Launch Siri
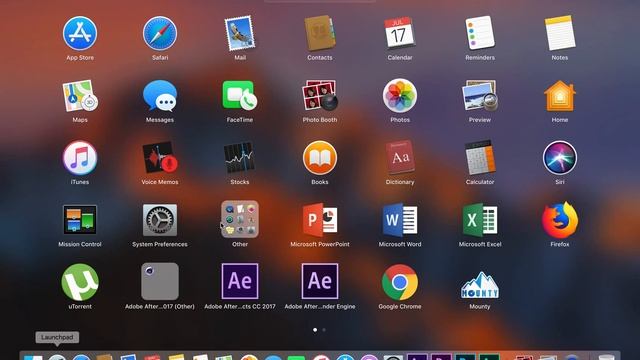 (560, 158)
